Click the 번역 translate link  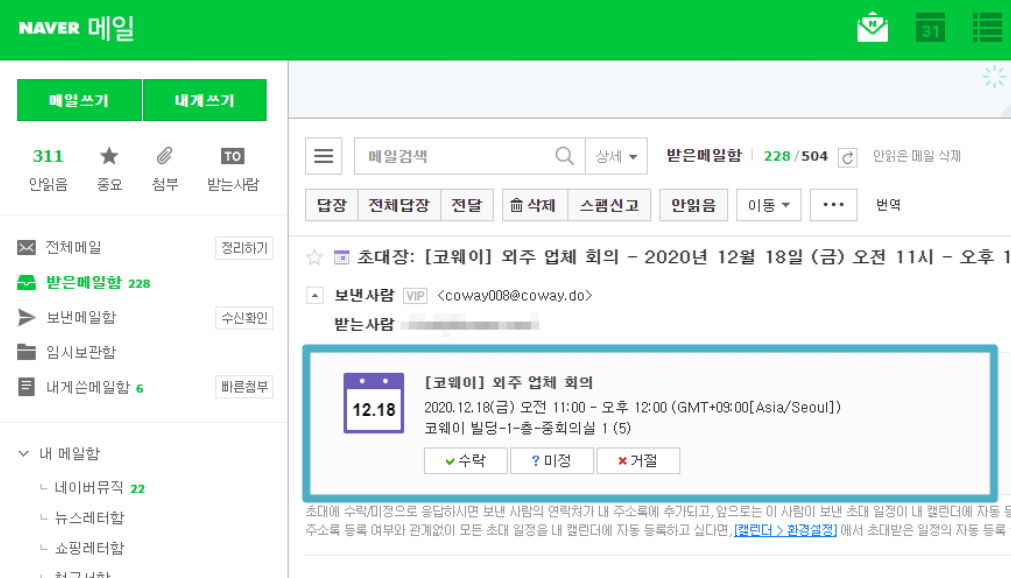click(888, 205)
